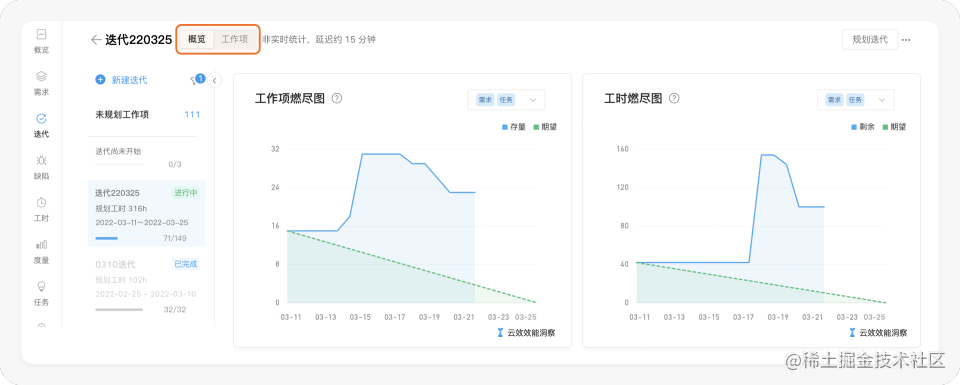Open the 工时 clock sidebar icon
The image size is (960, 385).
(x=41, y=203)
